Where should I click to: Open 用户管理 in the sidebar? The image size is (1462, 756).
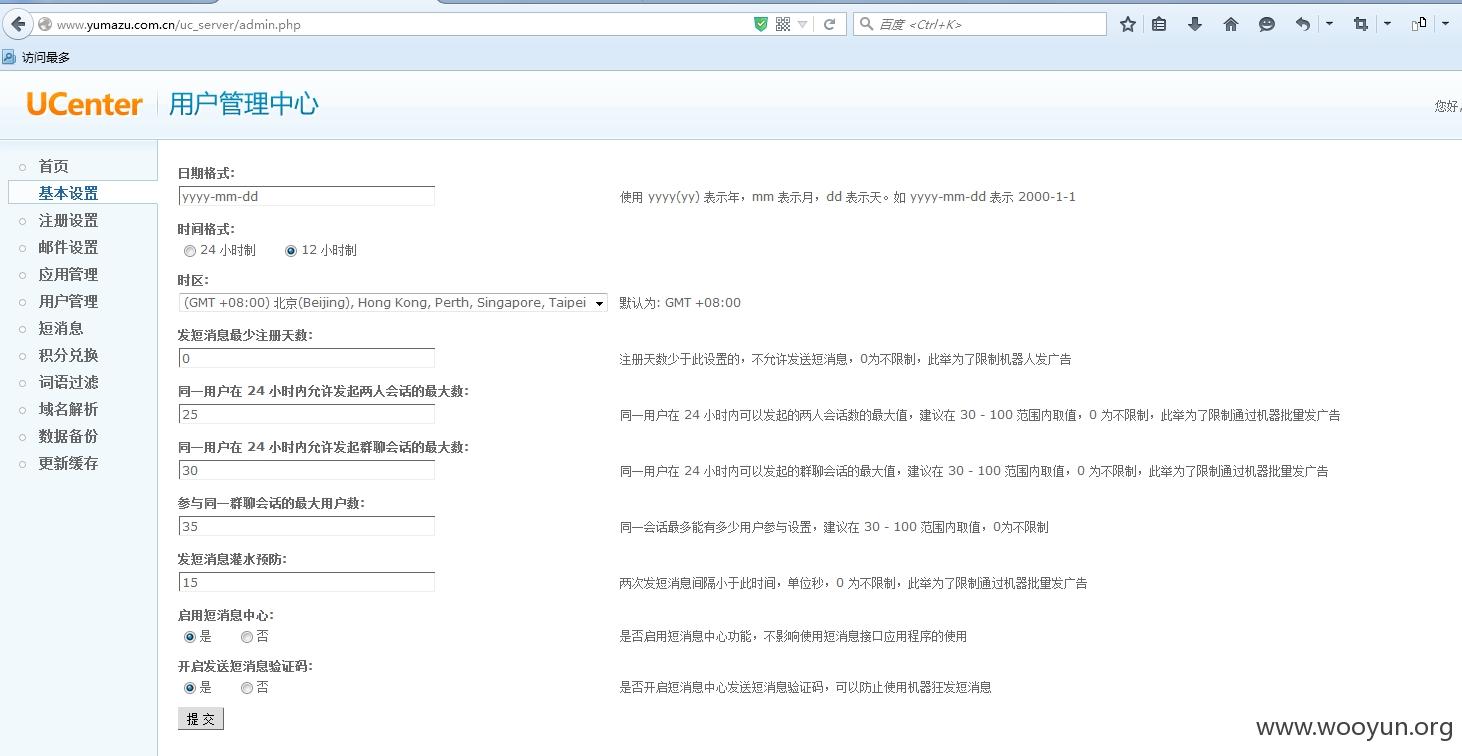(x=68, y=301)
